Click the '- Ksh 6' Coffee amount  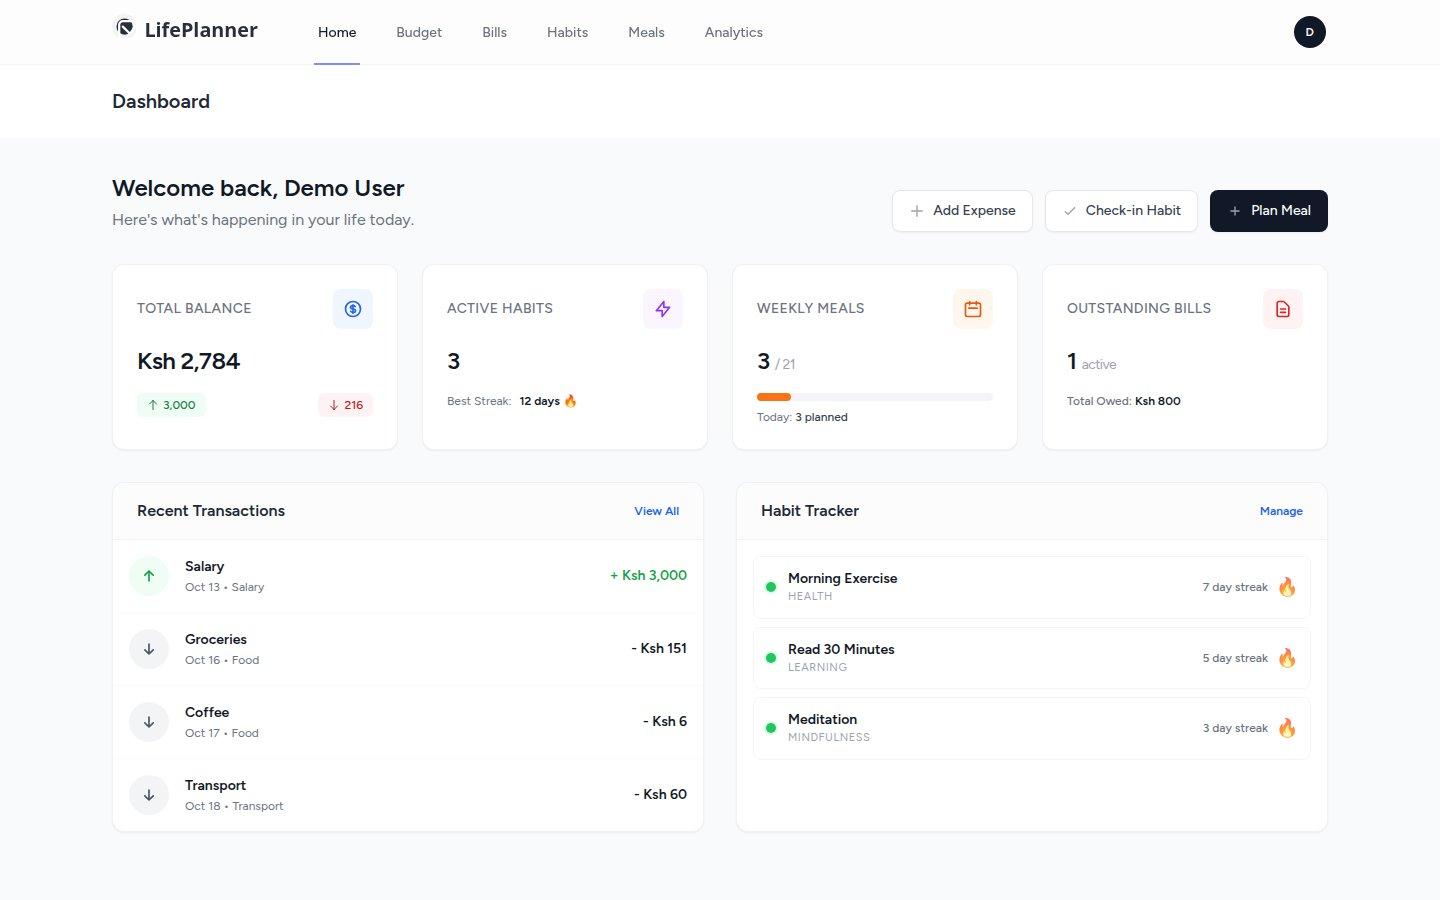pyautogui.click(x=665, y=721)
